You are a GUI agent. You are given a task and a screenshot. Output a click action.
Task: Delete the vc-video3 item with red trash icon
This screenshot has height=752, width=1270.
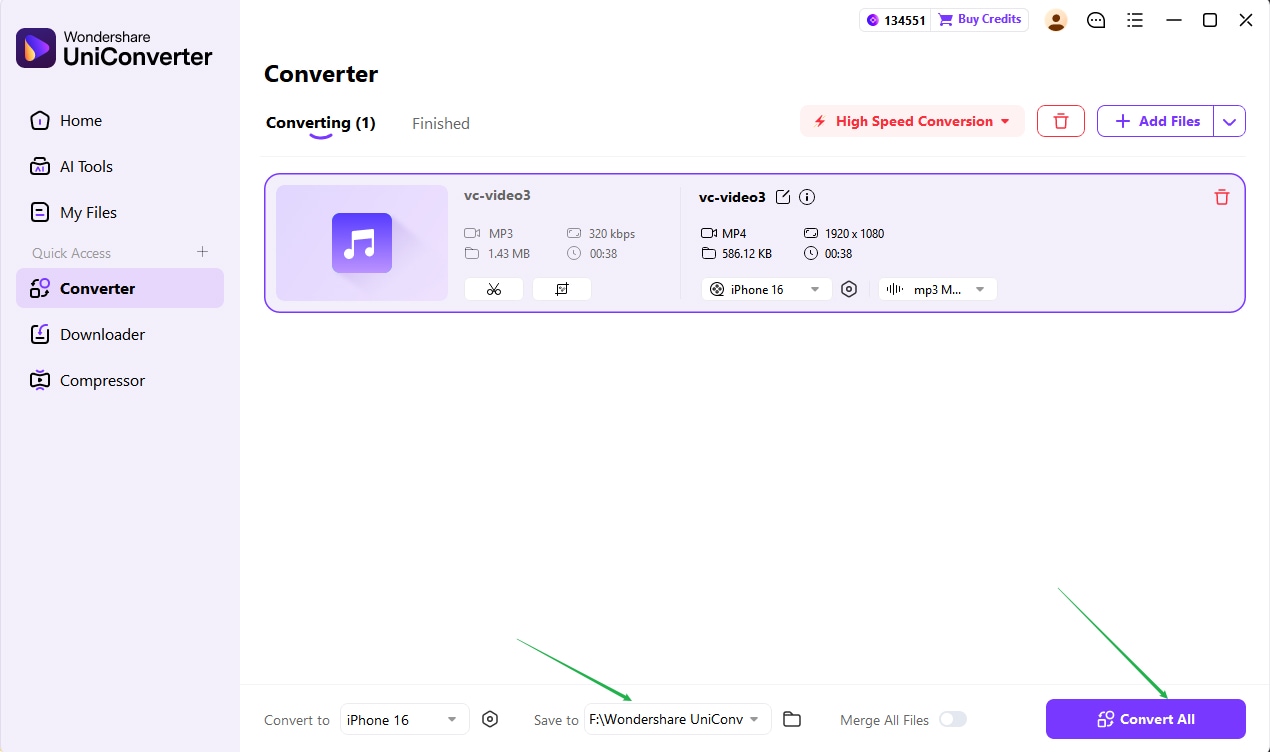(x=1221, y=197)
